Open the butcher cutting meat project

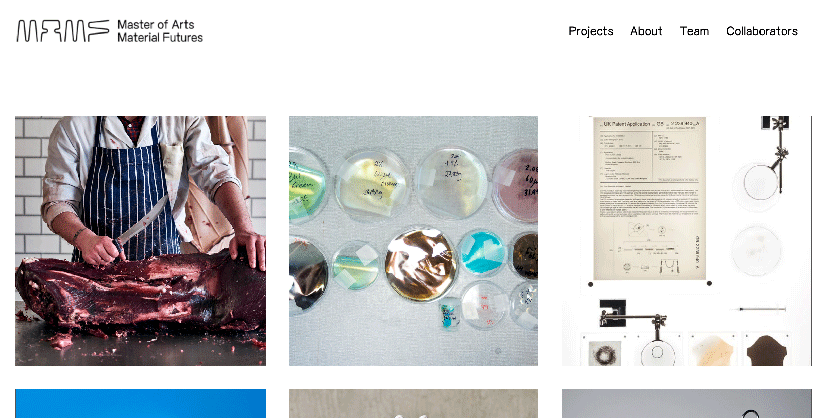140,241
